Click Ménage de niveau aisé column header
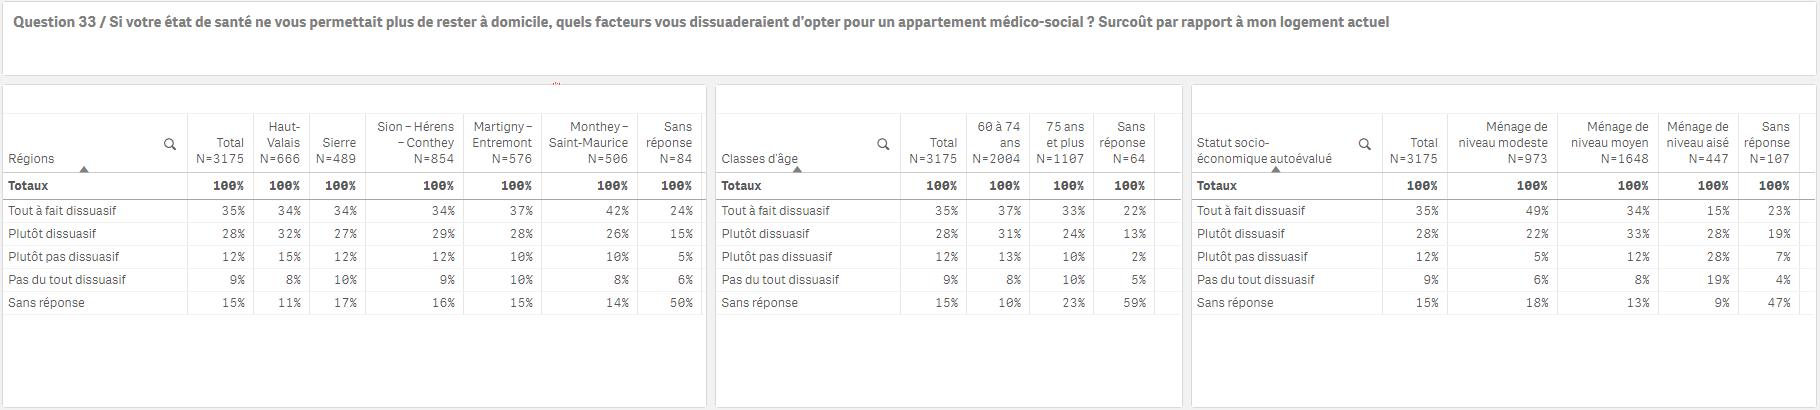The image size is (1820, 410). pos(1697,142)
